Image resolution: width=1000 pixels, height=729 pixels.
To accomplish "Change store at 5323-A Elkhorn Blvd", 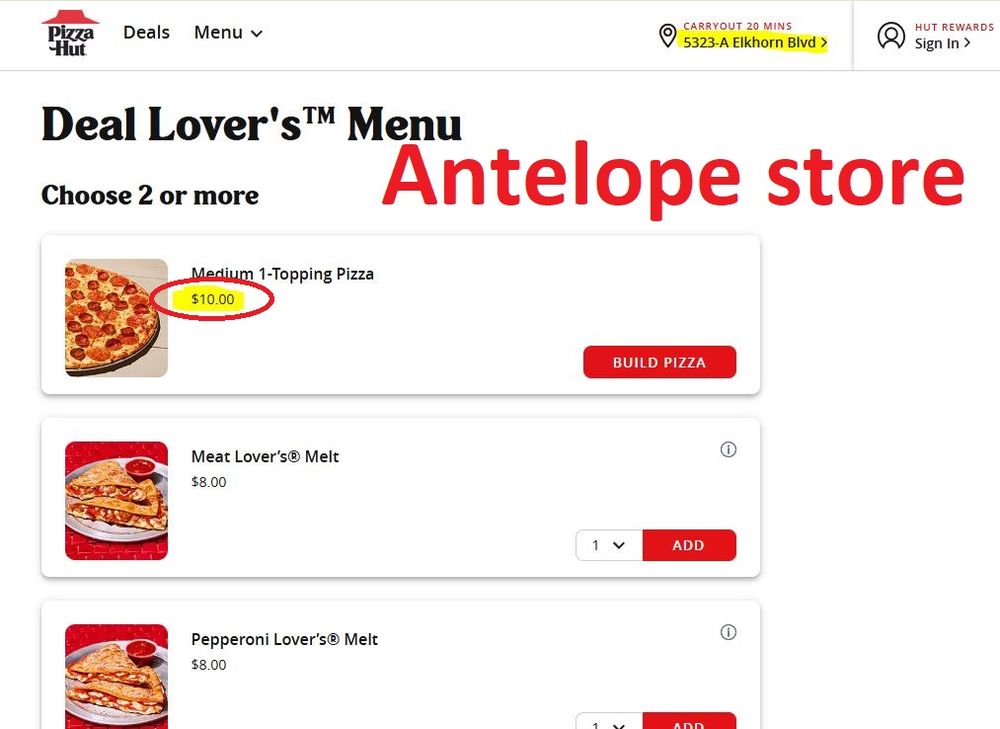I will click(750, 43).
